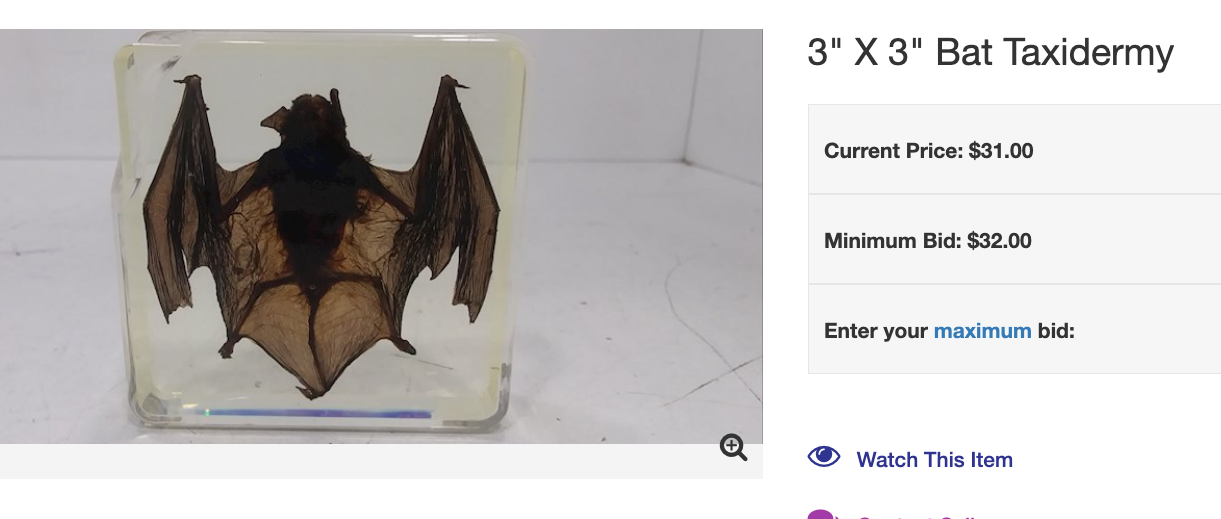This screenshot has height=519, width=1221.
Task: Click the "Enter your" bid prompt text
Action: click(876, 331)
